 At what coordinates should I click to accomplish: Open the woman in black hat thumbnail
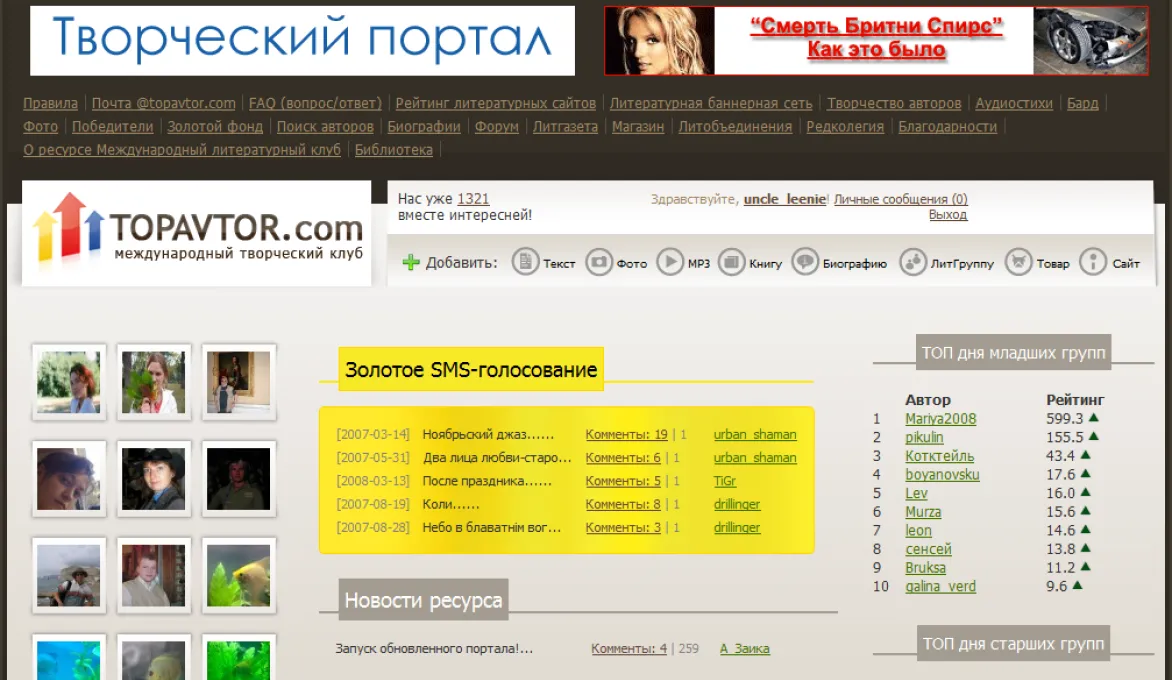pos(153,479)
